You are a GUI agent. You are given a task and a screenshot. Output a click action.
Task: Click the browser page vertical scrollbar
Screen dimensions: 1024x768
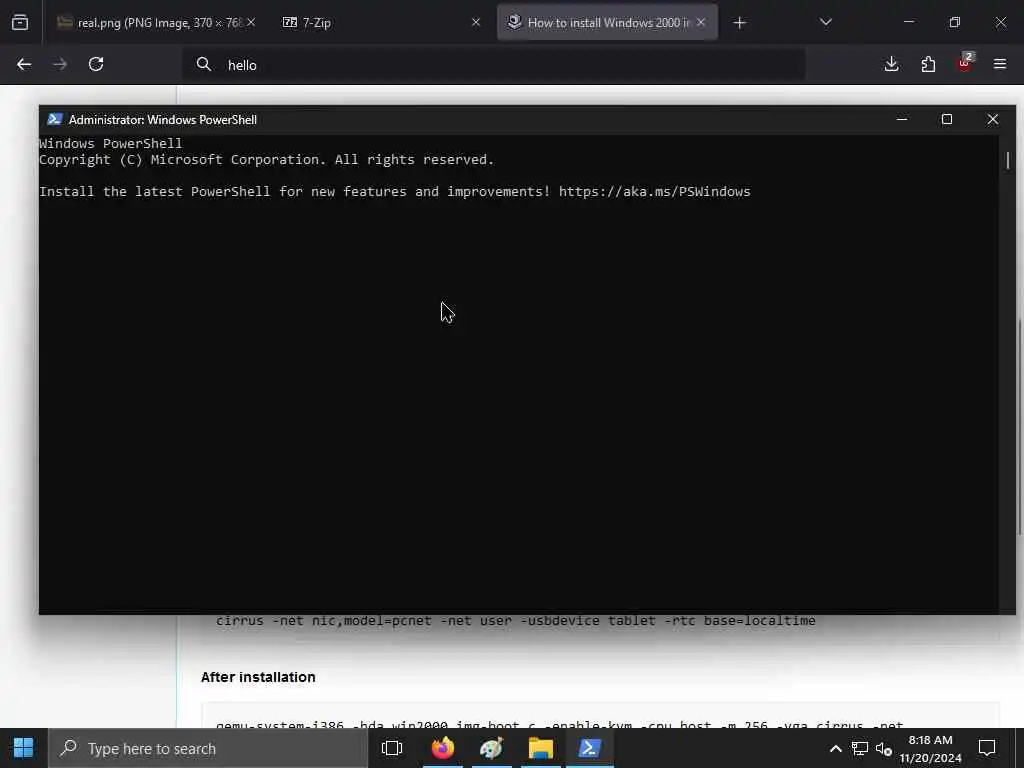pyautogui.click(x=1020, y=426)
